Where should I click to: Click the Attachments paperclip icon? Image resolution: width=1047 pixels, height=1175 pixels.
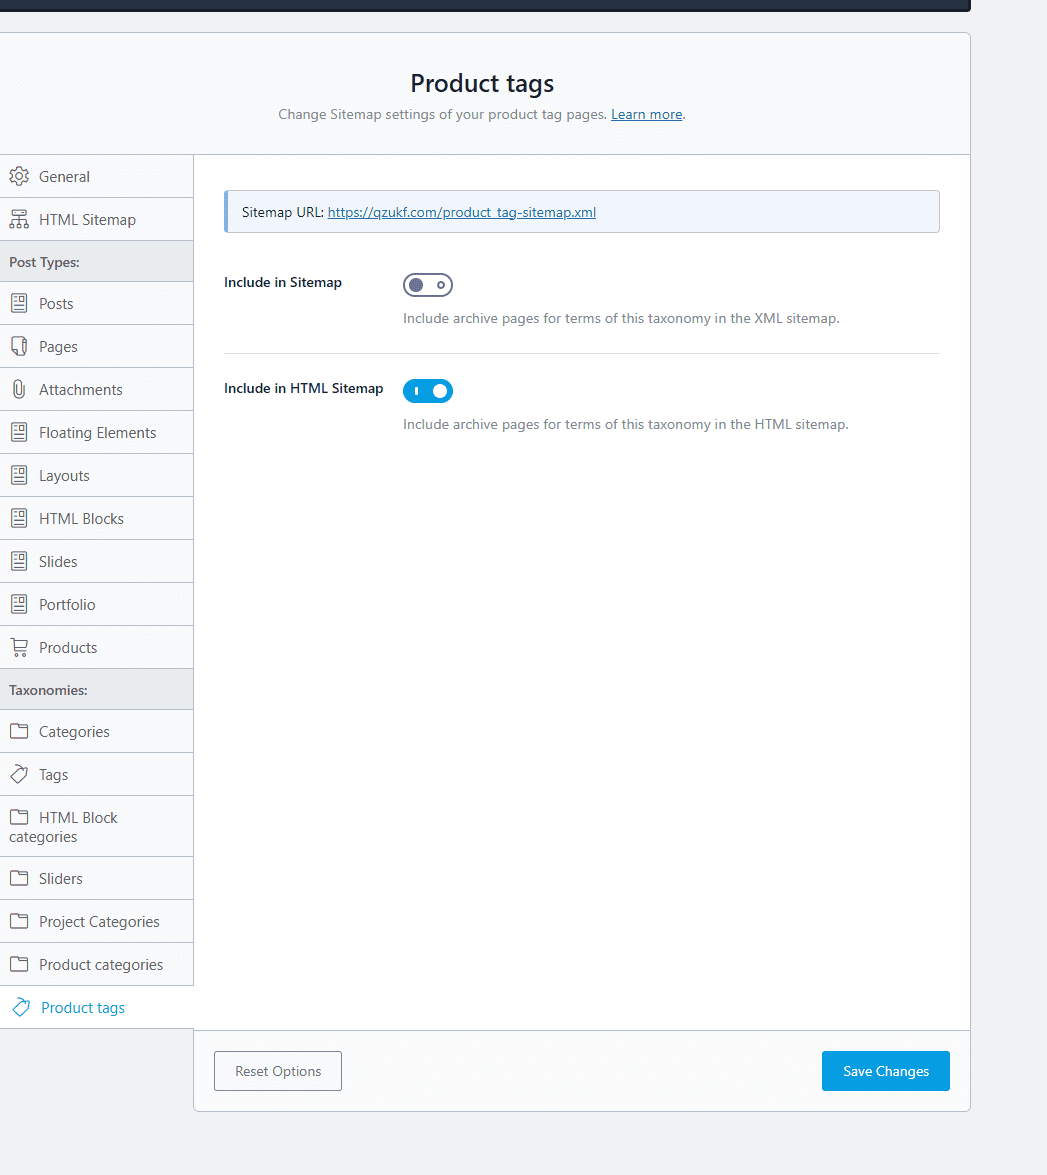[19, 390]
